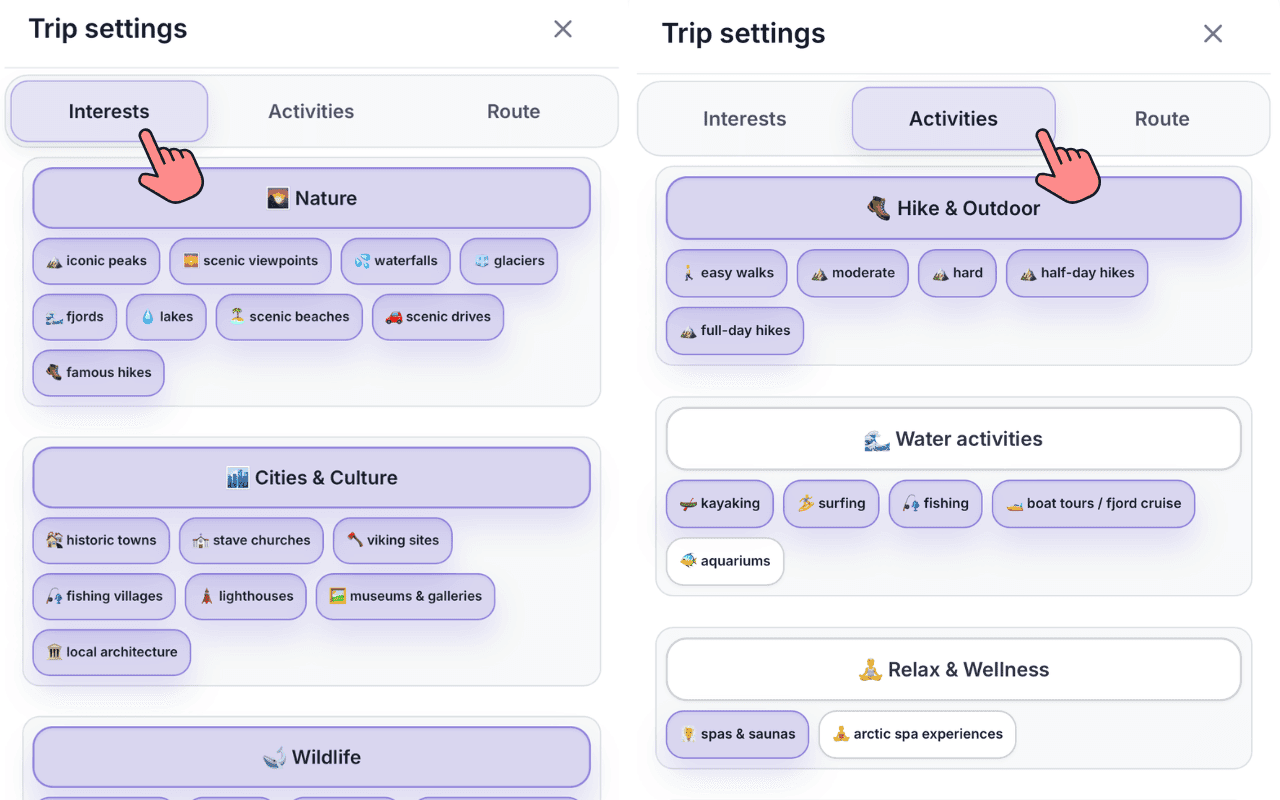Enable the Hike & Outdoor category
The height and width of the screenshot is (800, 1280).
point(952,208)
